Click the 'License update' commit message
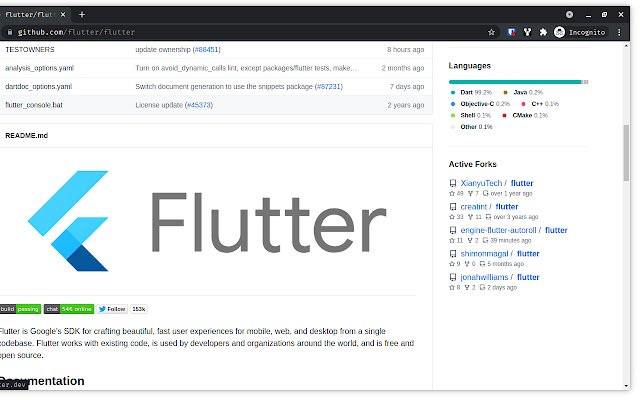The image size is (640, 400). [x=159, y=105]
